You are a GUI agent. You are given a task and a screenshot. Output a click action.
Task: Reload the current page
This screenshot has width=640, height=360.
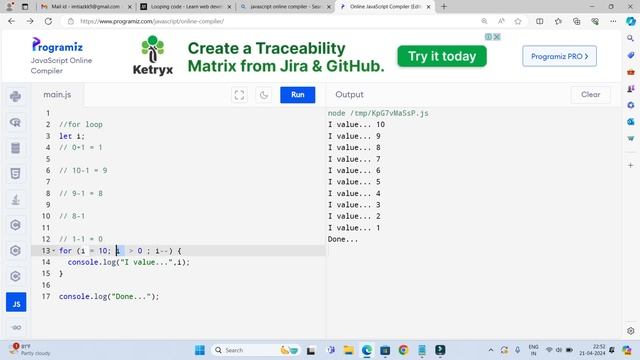coord(48,21)
